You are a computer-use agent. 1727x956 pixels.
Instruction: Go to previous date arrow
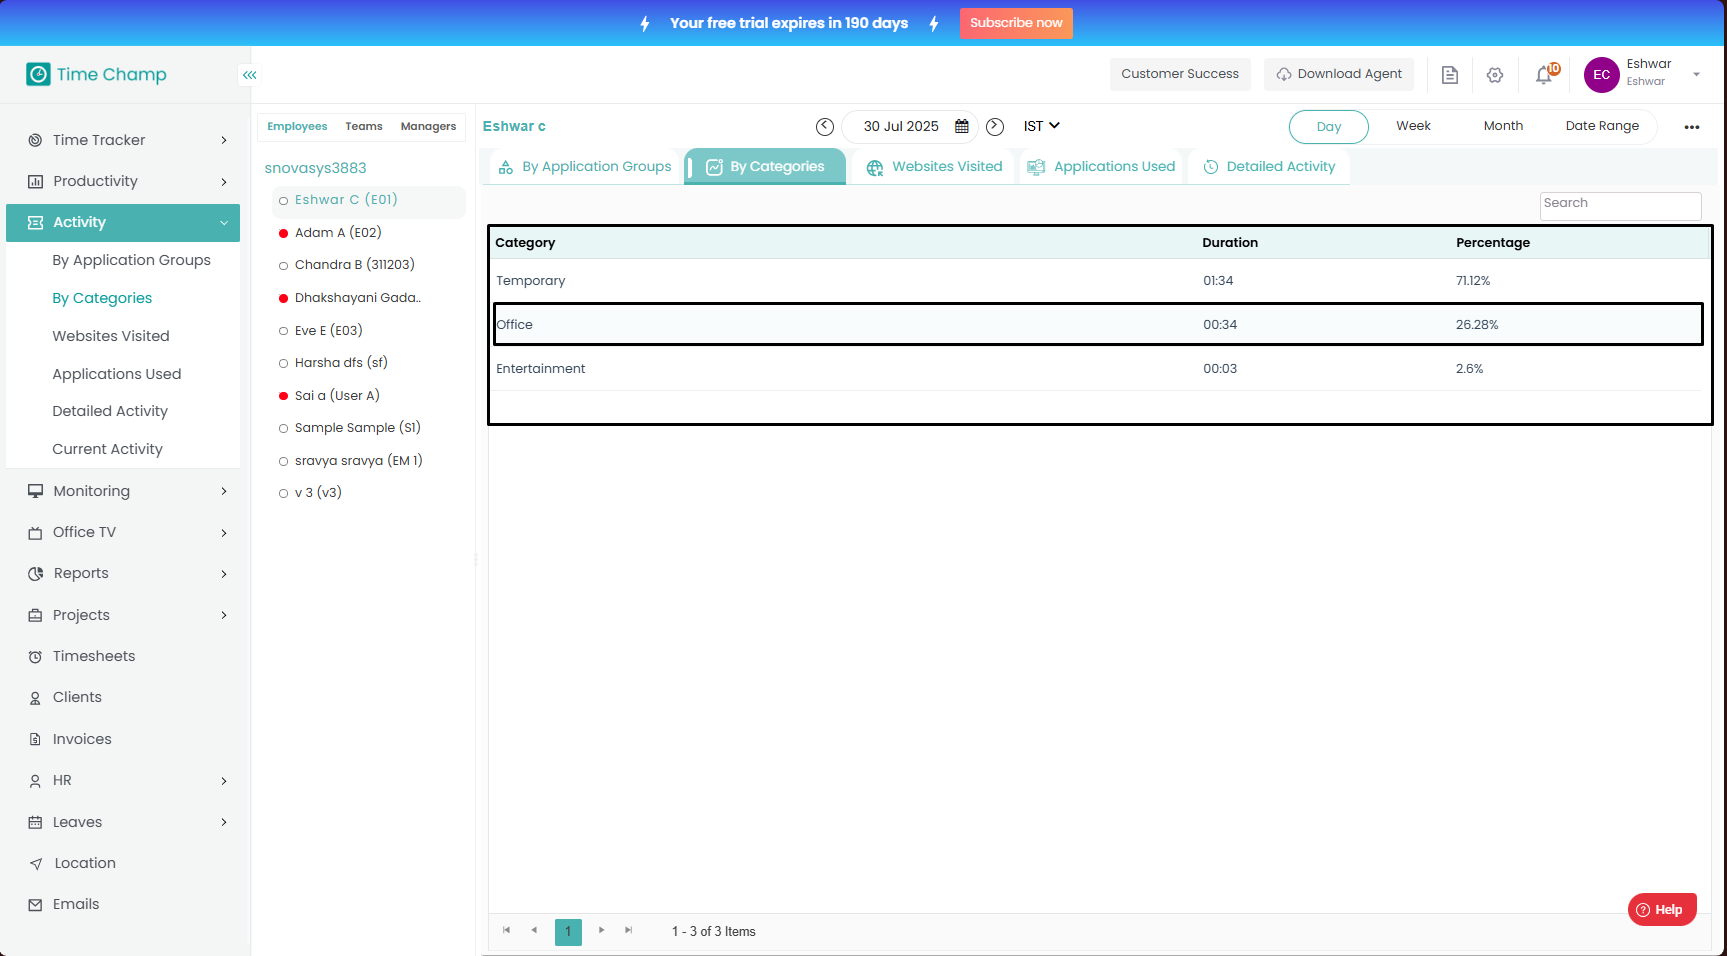pos(825,127)
